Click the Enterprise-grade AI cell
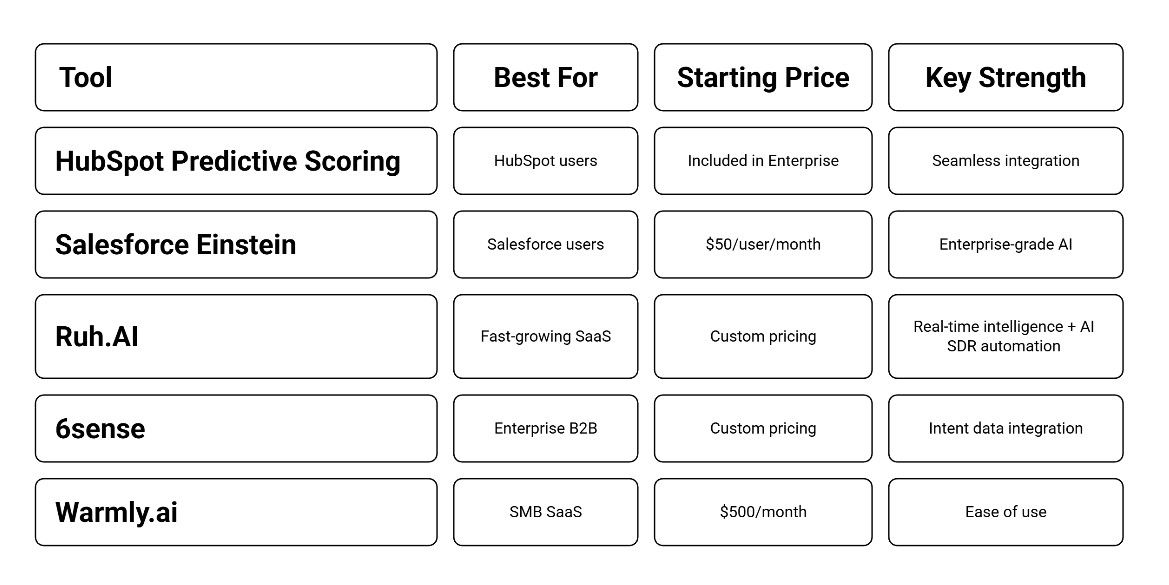This screenshot has width=1169, height=585. (x=1005, y=244)
